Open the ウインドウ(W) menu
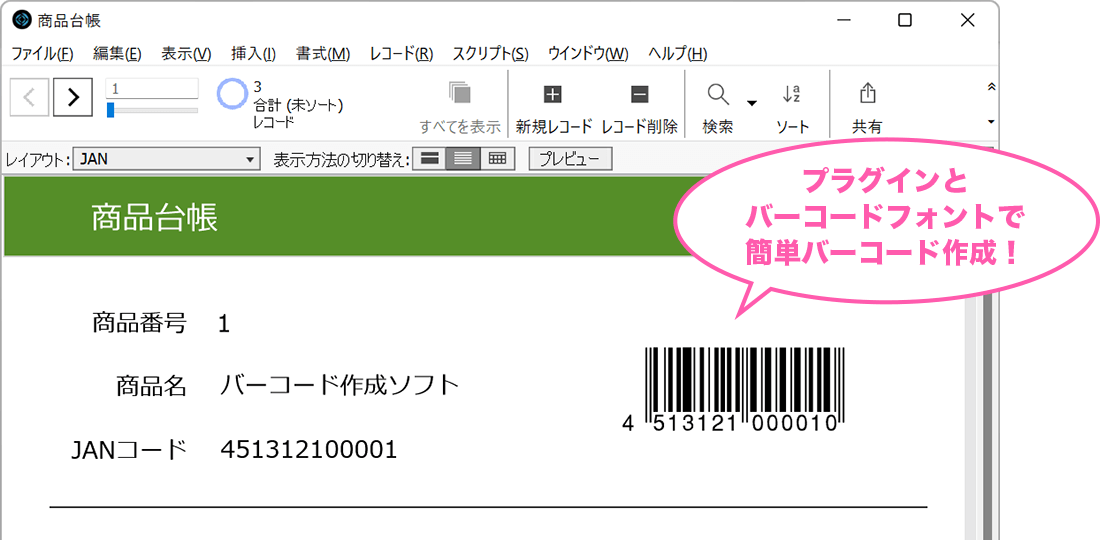Screen dimensions: 1100x540 (x=588, y=54)
